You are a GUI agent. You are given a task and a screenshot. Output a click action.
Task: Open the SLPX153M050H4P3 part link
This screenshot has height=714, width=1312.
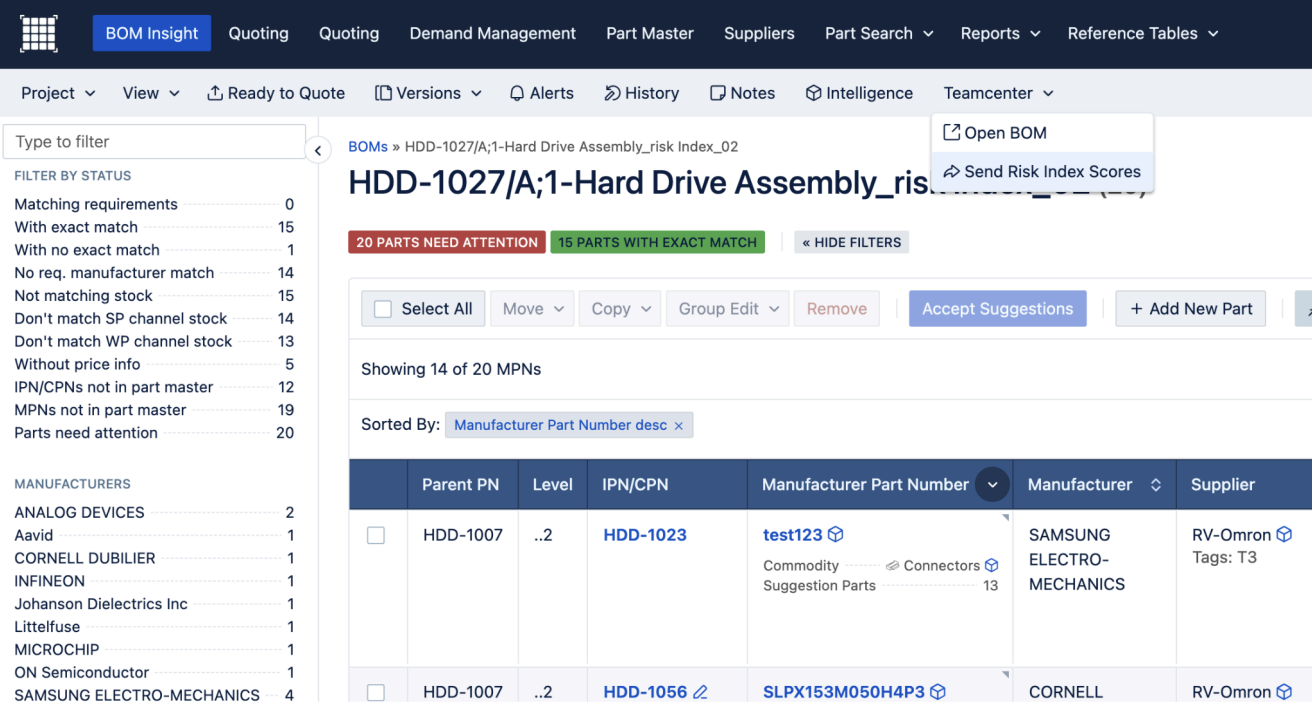[844, 692]
